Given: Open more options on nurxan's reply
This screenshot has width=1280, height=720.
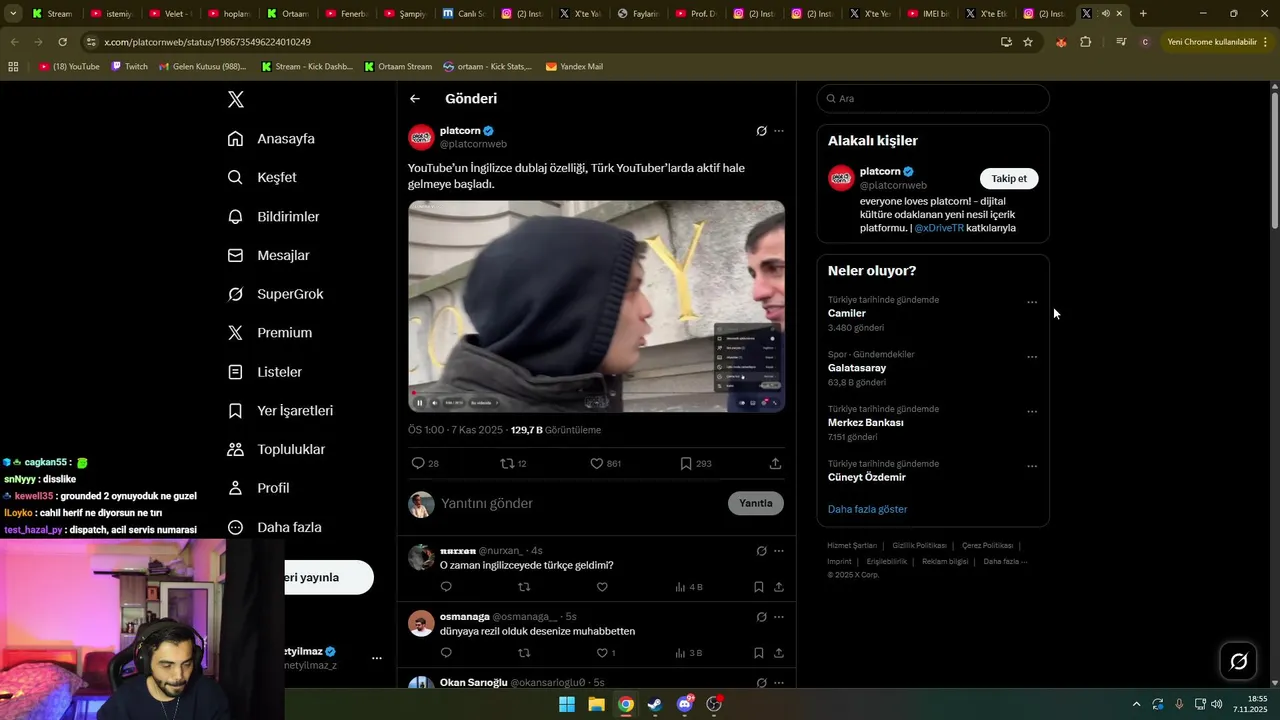Looking at the screenshot, I should pos(779,551).
